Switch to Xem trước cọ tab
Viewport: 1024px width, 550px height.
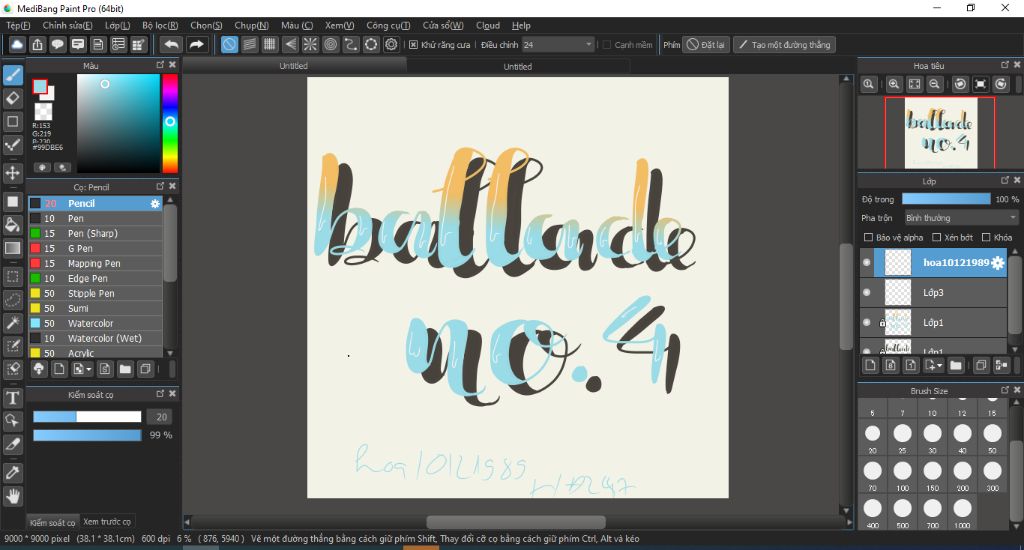(x=107, y=522)
